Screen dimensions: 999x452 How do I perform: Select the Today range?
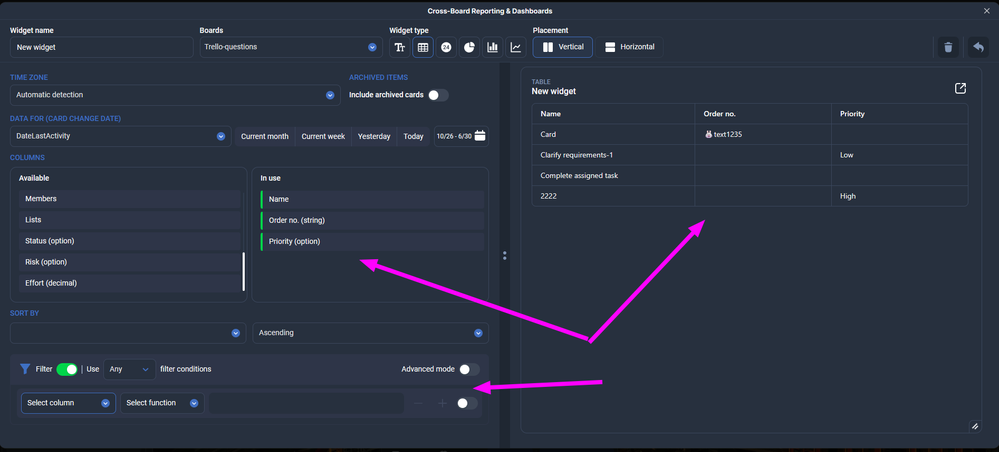(x=413, y=136)
